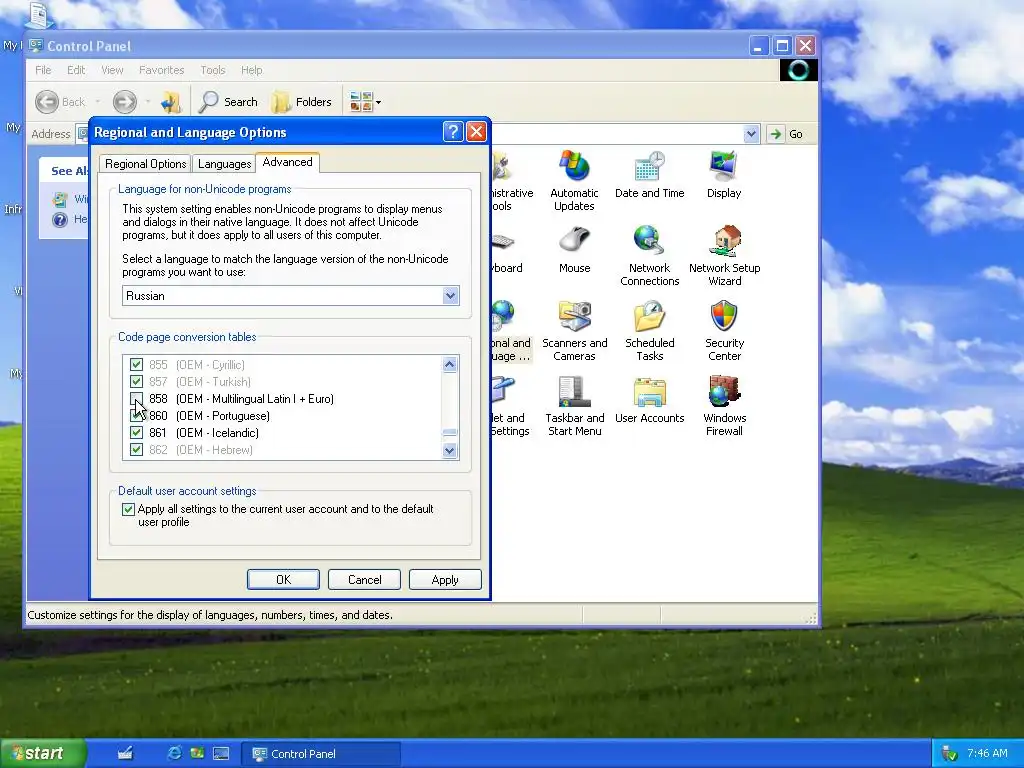Viewport: 1024px width, 768px height.
Task: Open User Accounts icon
Action: 649,400
